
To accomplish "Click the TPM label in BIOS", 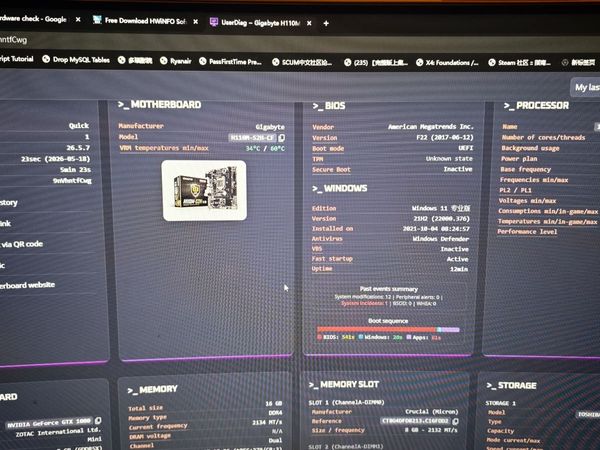I will [x=318, y=159].
